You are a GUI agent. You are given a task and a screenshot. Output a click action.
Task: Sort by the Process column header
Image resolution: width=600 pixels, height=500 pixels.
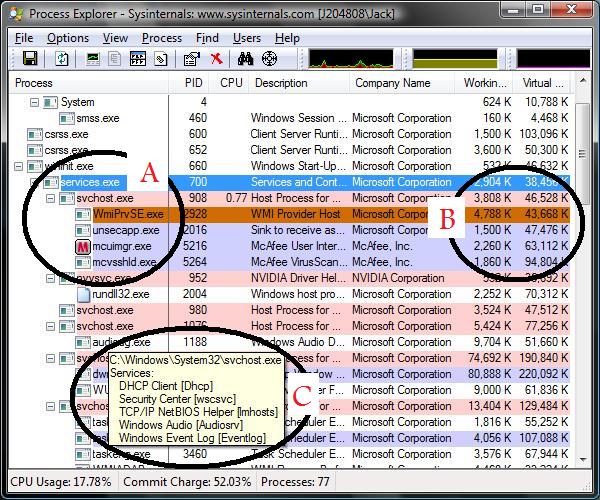click(x=88, y=83)
